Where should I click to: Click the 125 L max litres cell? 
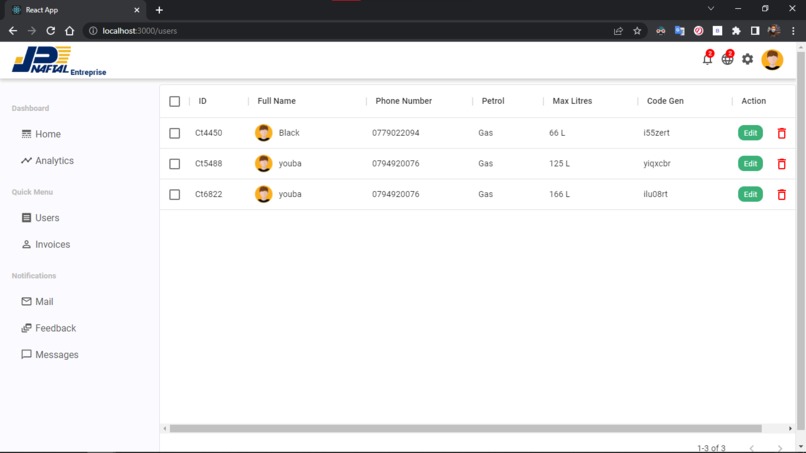coord(559,164)
